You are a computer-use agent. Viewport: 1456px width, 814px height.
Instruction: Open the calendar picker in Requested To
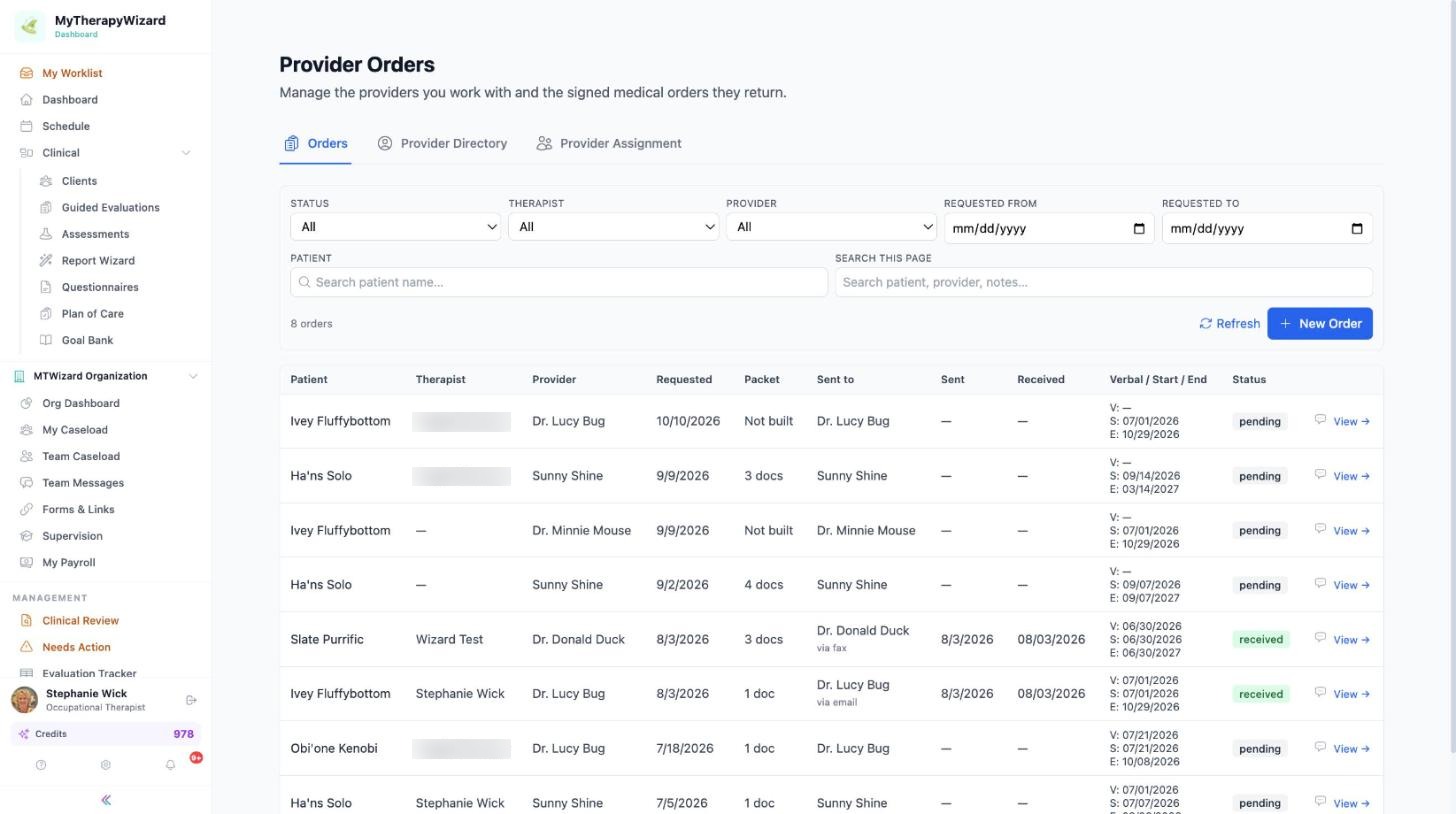click(x=1357, y=228)
